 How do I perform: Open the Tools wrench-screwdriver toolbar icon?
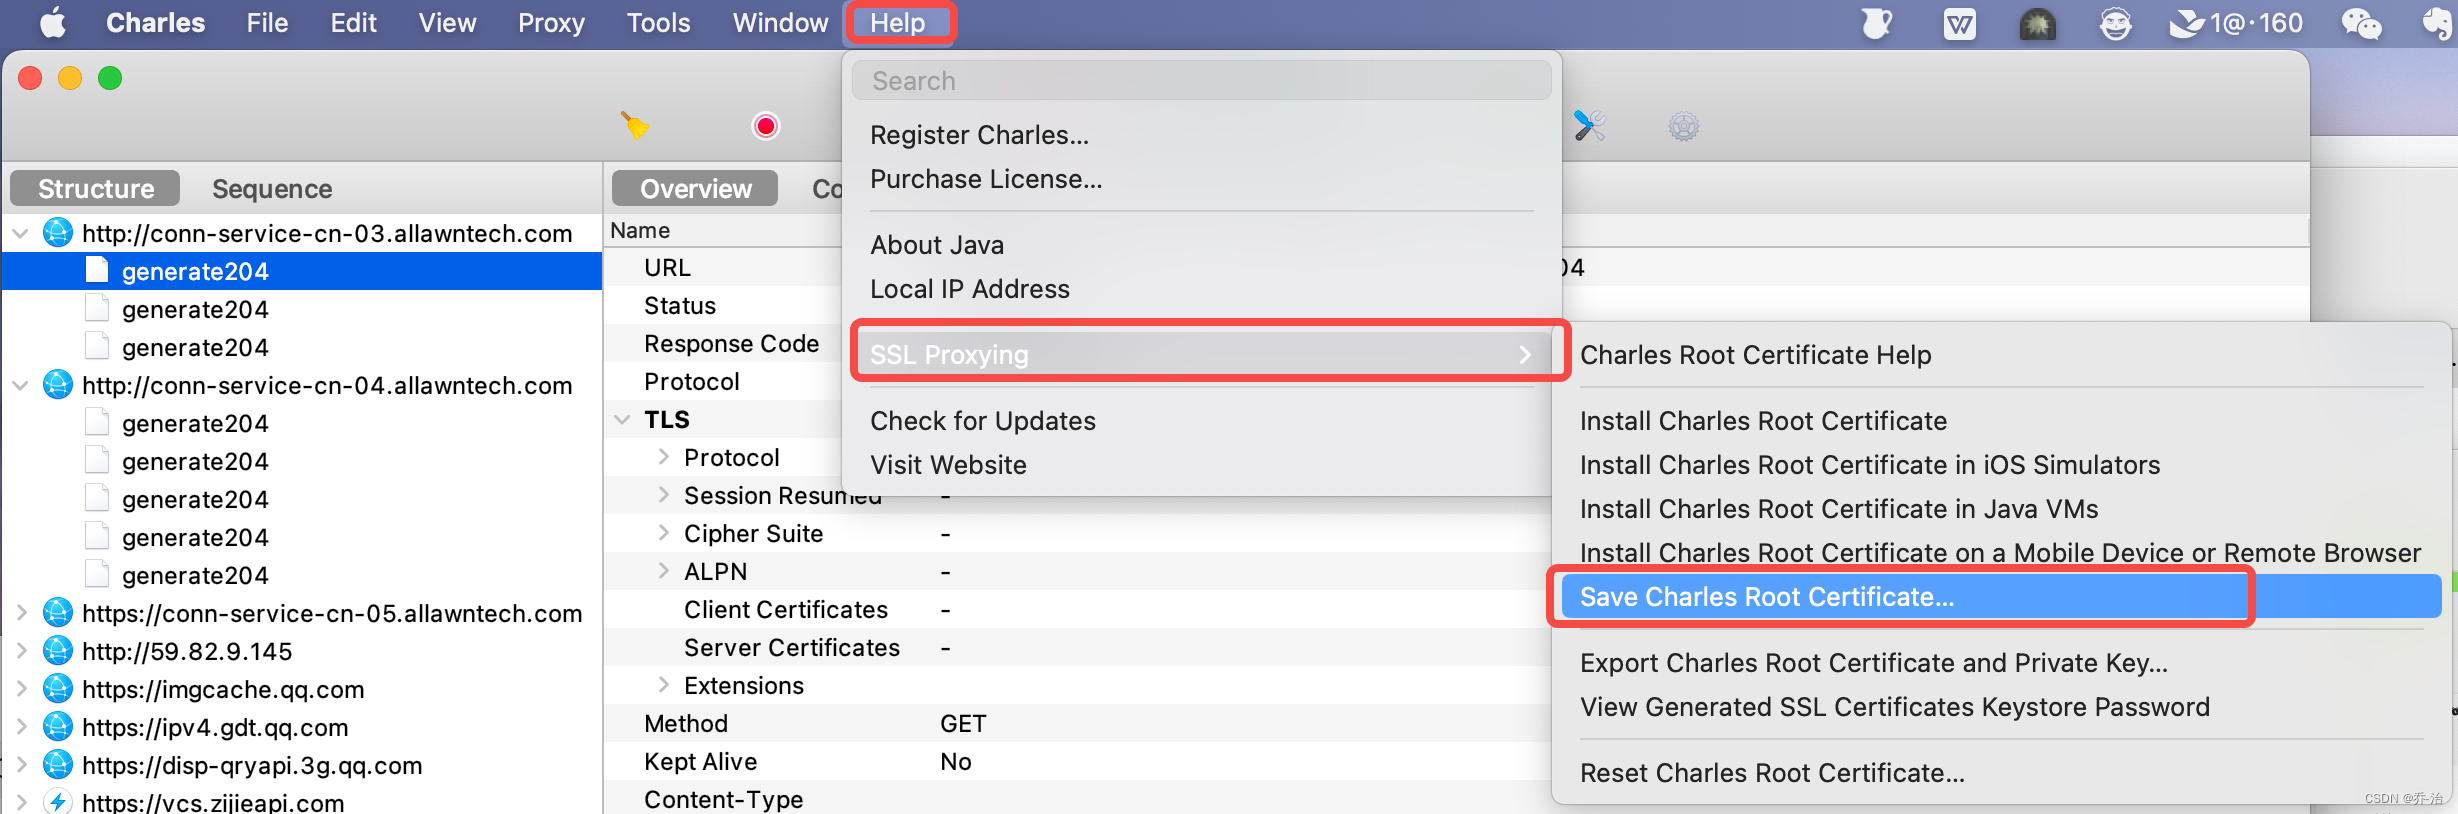click(1589, 126)
